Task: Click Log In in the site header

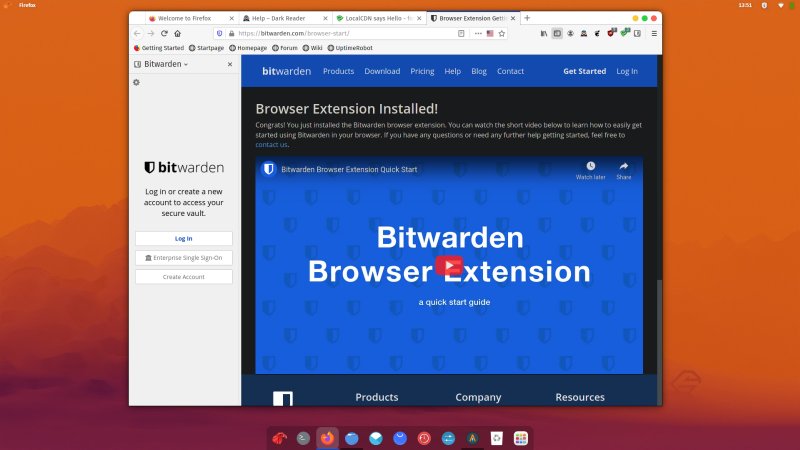Action: click(627, 71)
